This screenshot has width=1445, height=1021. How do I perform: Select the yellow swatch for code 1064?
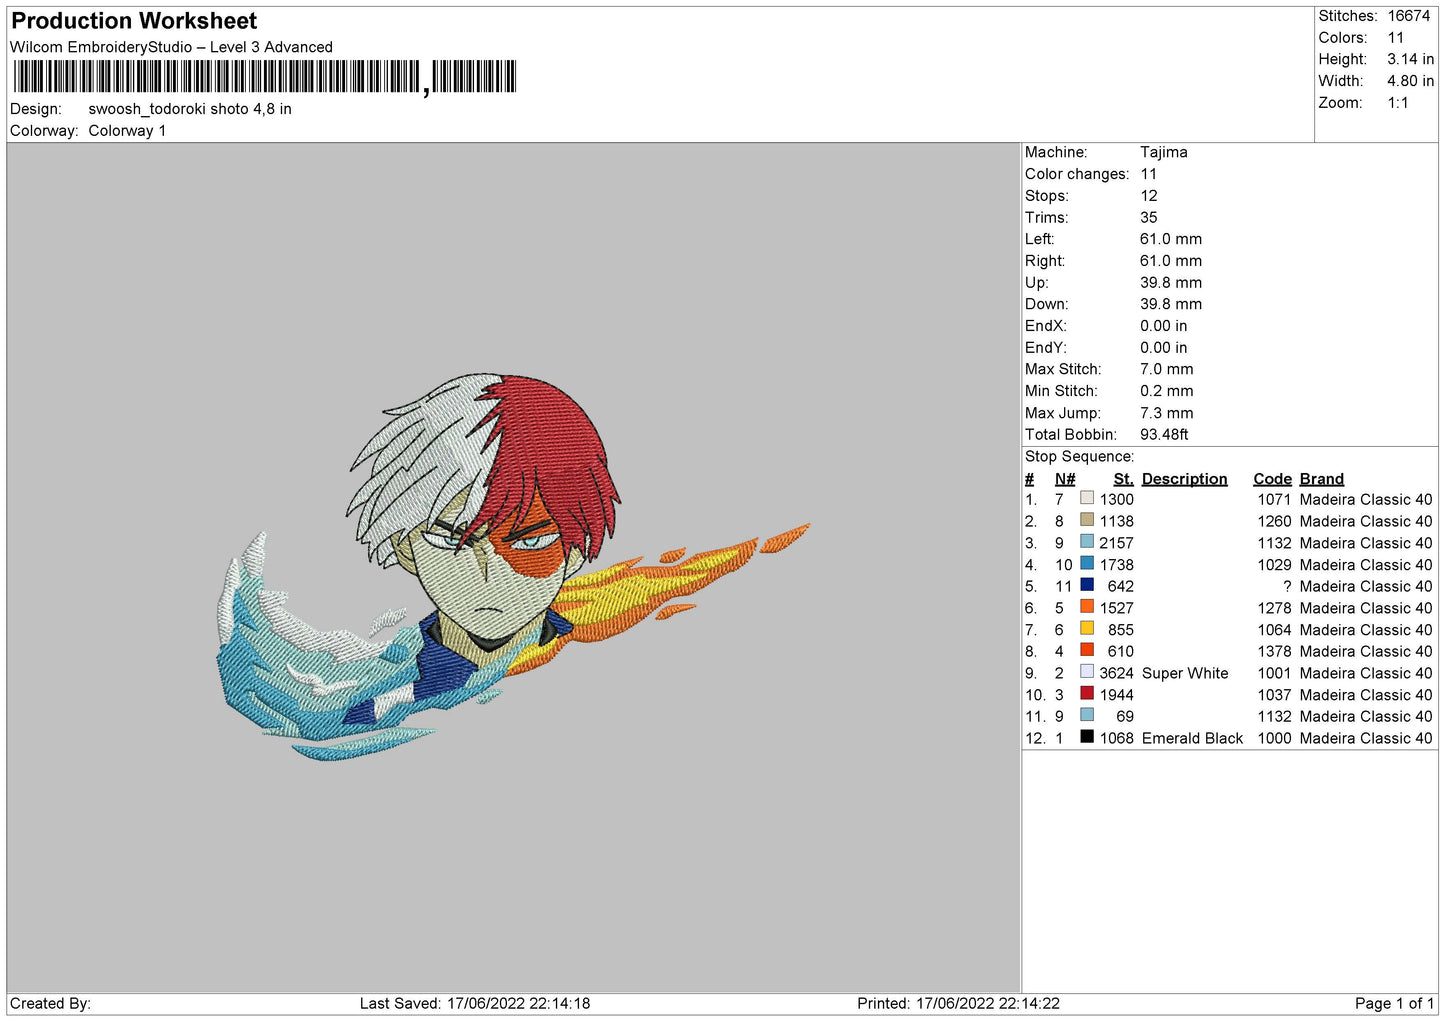tap(1087, 629)
